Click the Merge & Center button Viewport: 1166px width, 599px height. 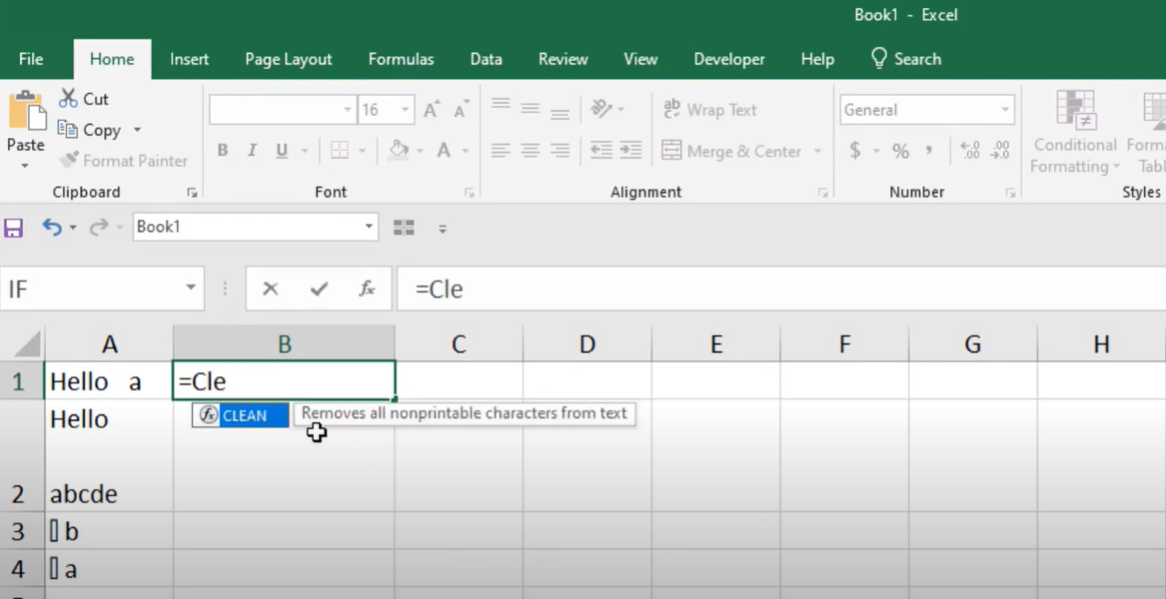732,152
